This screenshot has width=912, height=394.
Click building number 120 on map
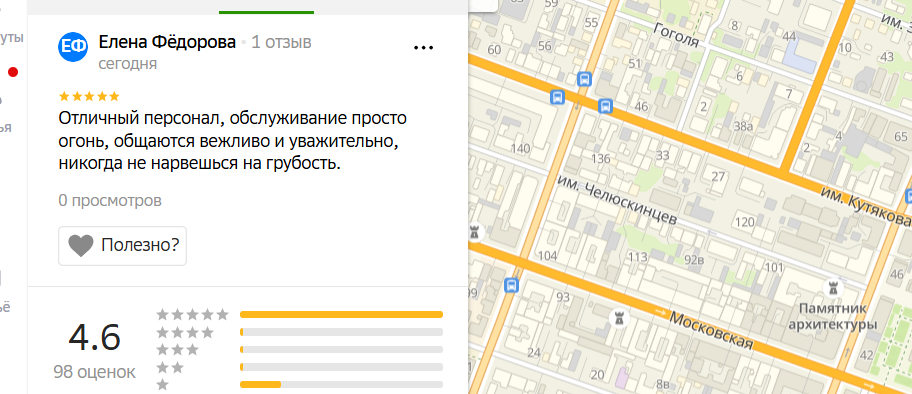pos(744,222)
